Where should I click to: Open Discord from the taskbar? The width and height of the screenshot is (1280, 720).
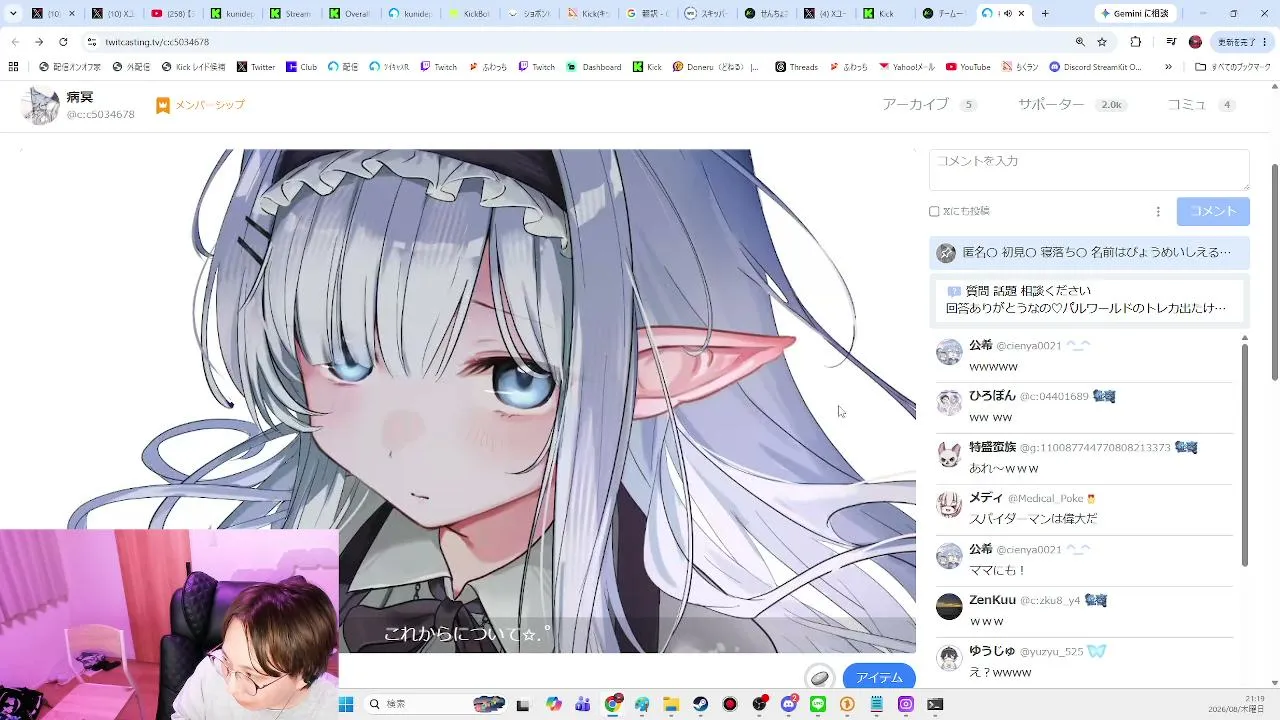tap(789, 704)
